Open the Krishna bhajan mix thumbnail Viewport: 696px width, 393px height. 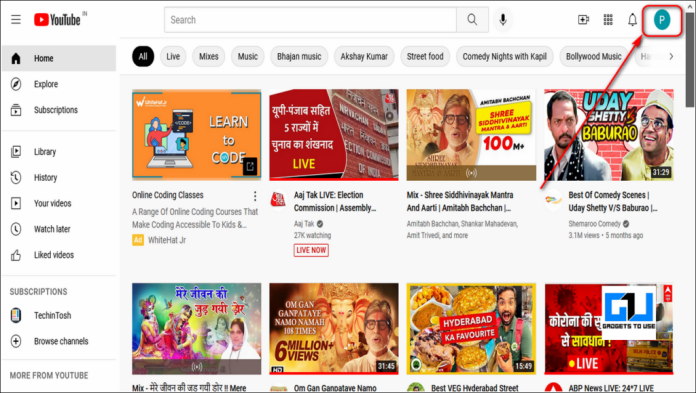pos(197,329)
